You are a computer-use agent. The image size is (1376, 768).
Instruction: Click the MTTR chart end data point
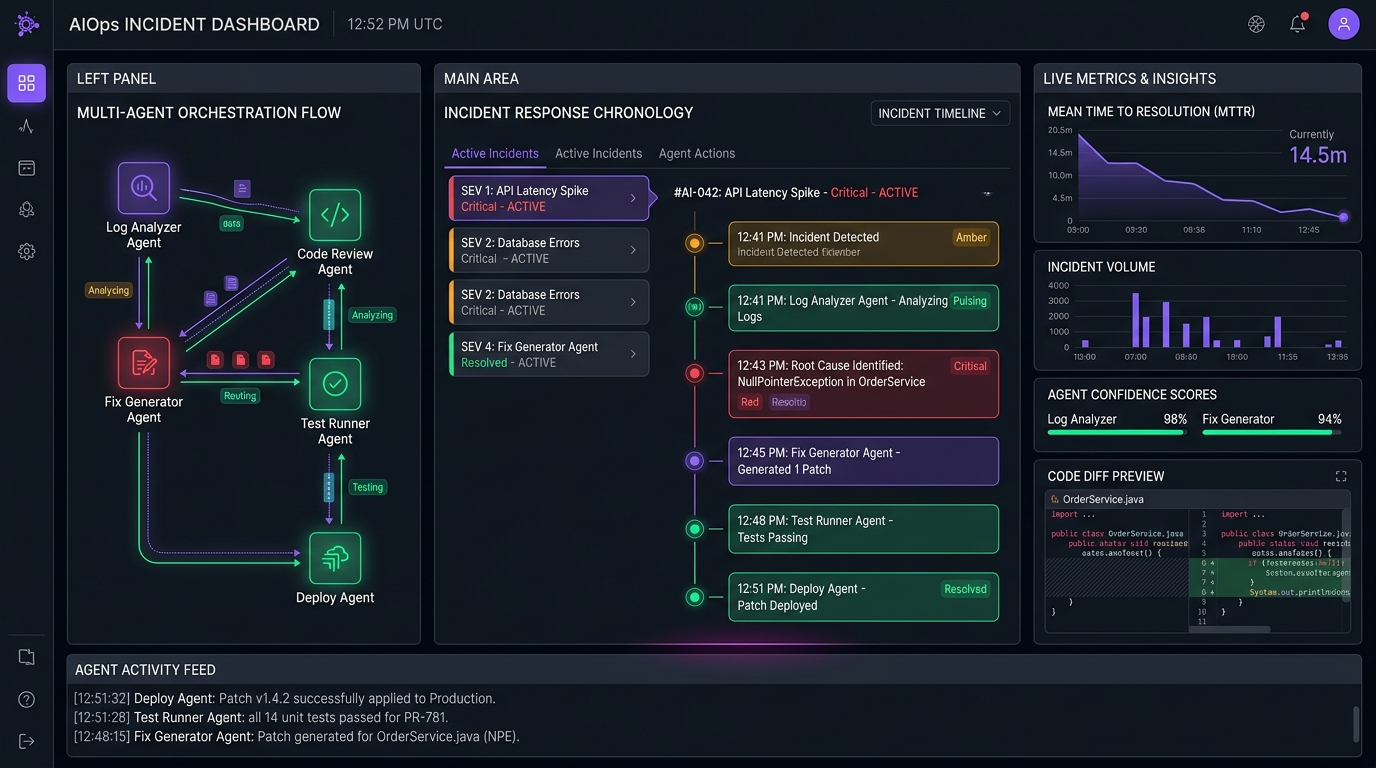tap(1343, 217)
